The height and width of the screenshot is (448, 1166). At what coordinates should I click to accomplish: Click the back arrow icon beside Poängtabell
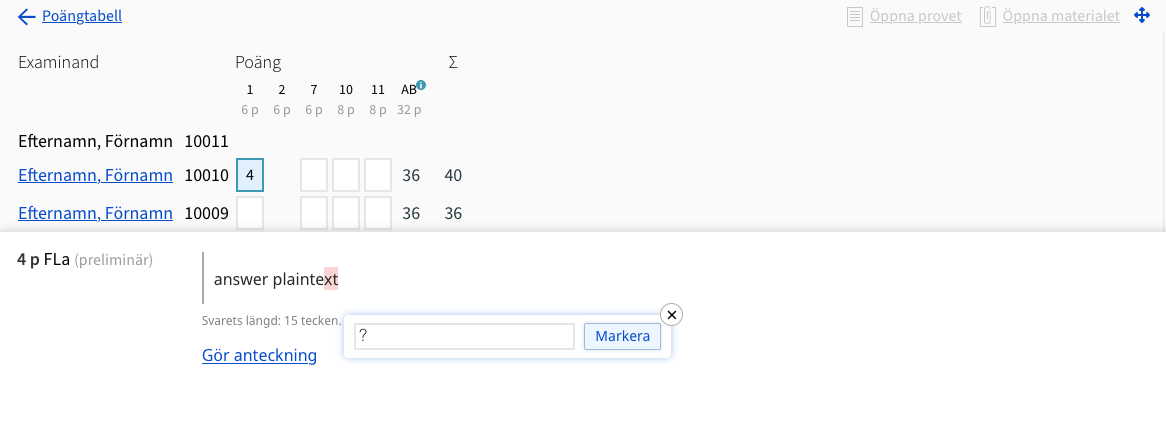27,16
